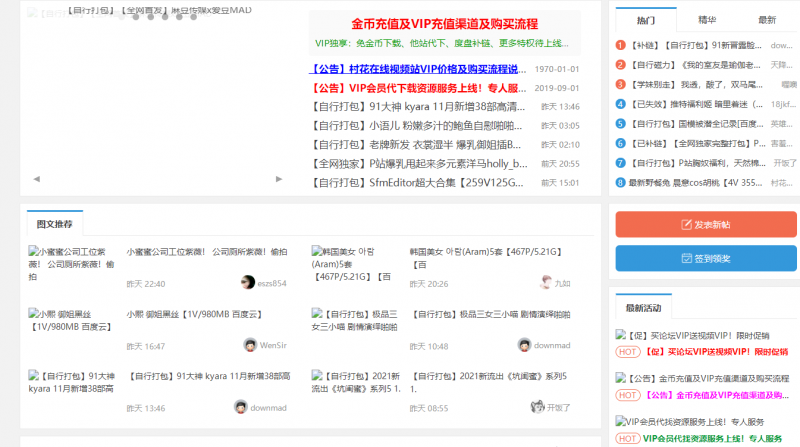Click the number 8 rank badge in hot list
This screenshot has width=800, height=447.
620,183
